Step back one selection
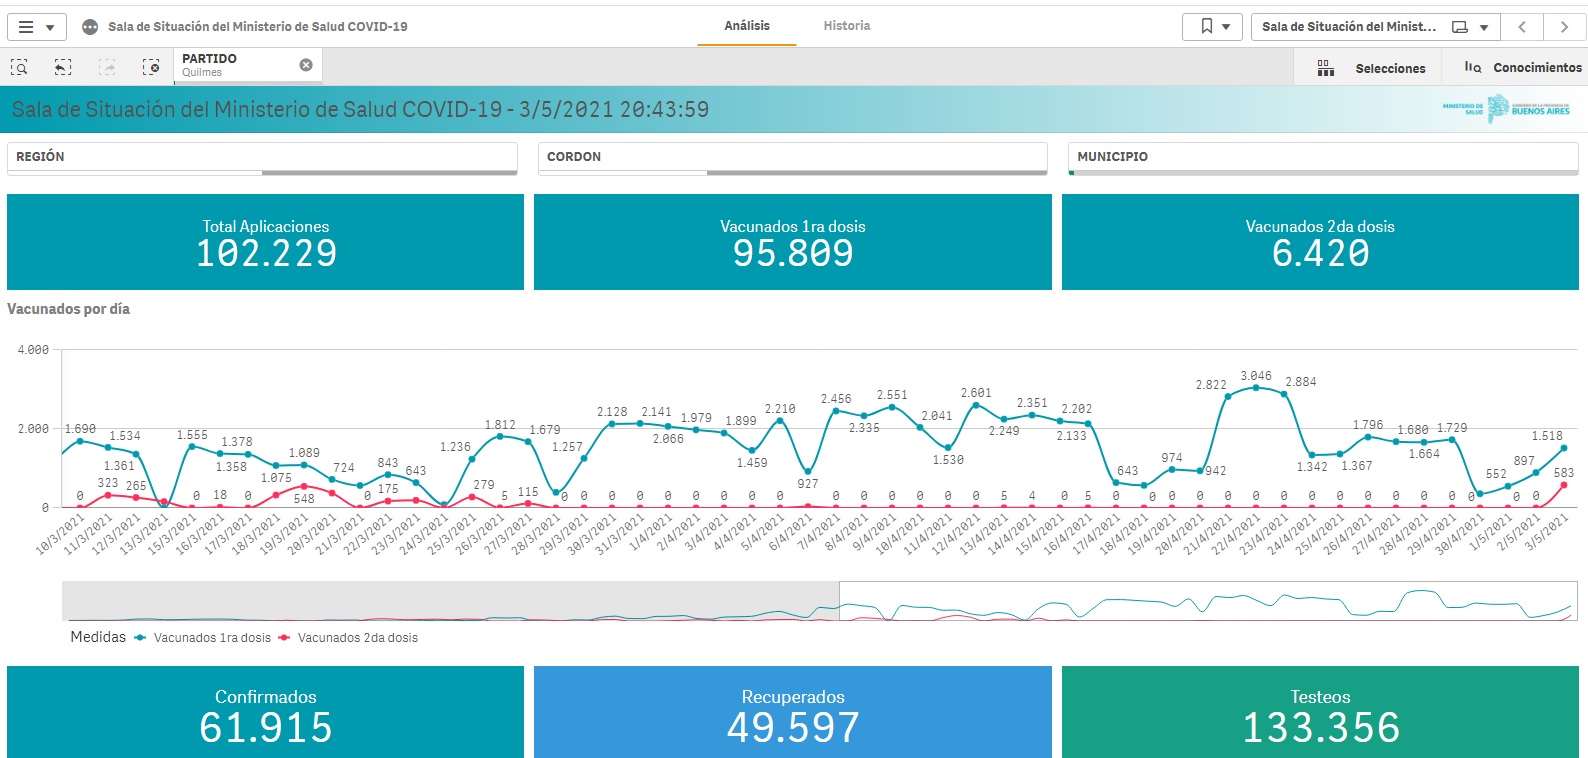The height and width of the screenshot is (758, 1588). (63, 67)
